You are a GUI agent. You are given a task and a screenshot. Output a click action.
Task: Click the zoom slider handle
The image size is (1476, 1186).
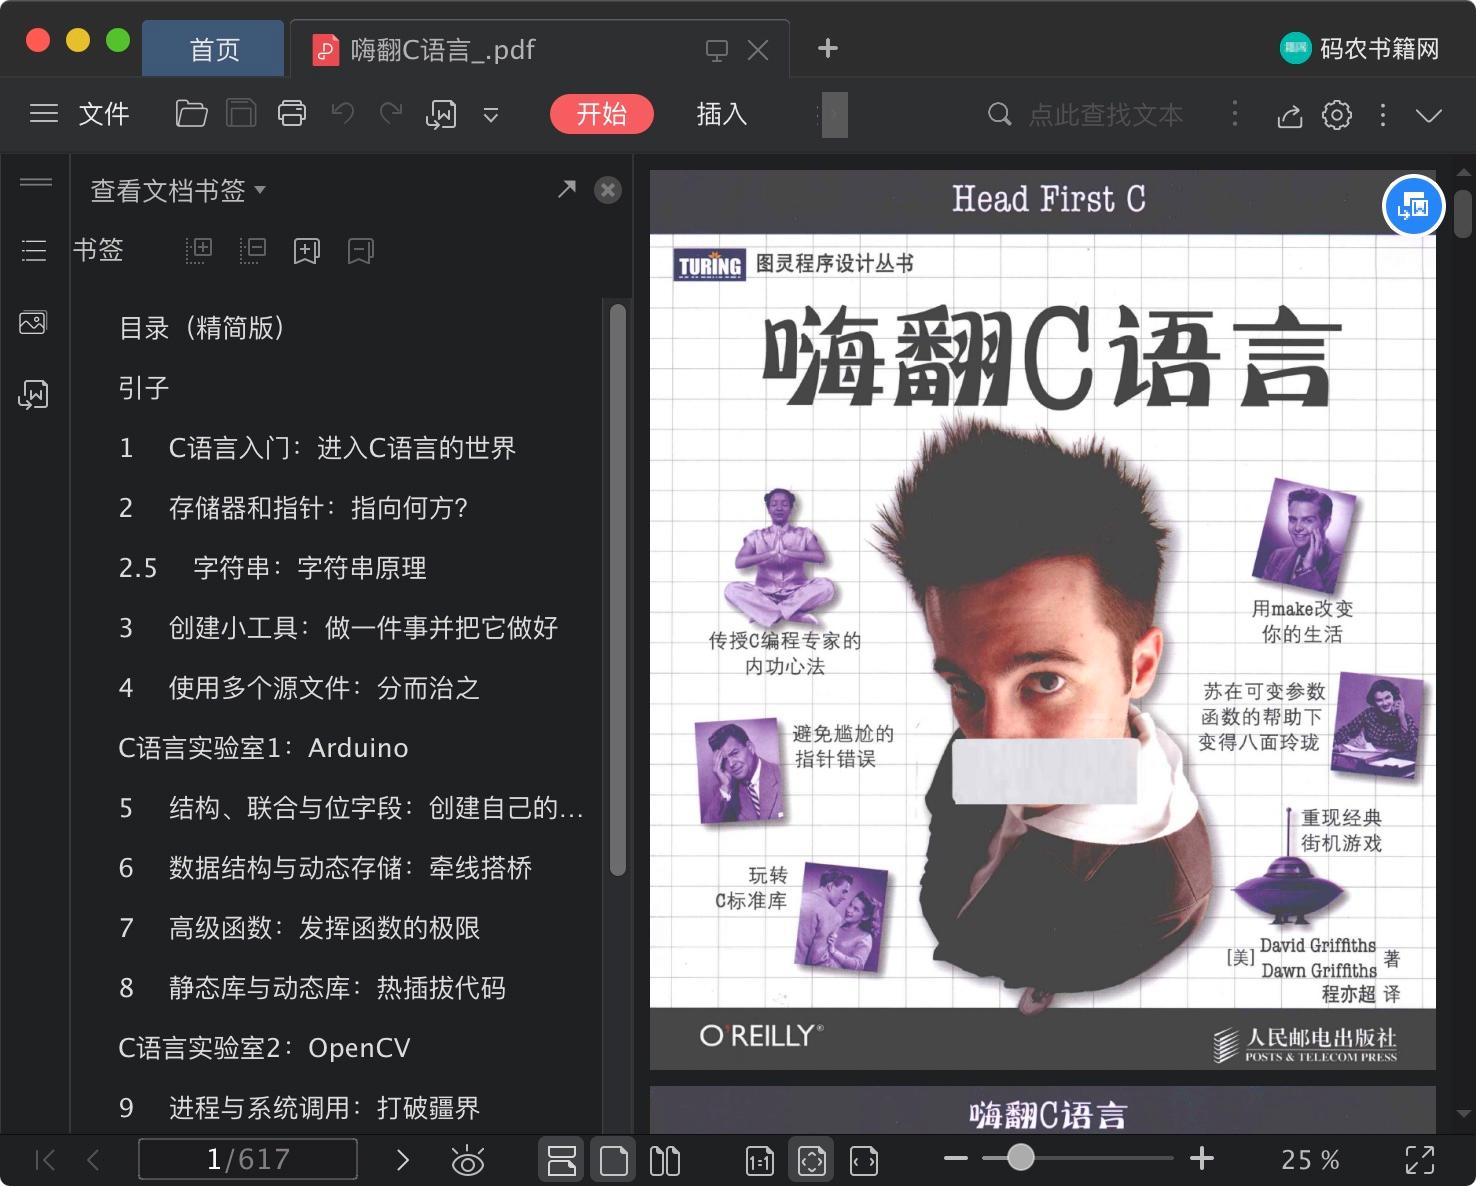[1020, 1158]
